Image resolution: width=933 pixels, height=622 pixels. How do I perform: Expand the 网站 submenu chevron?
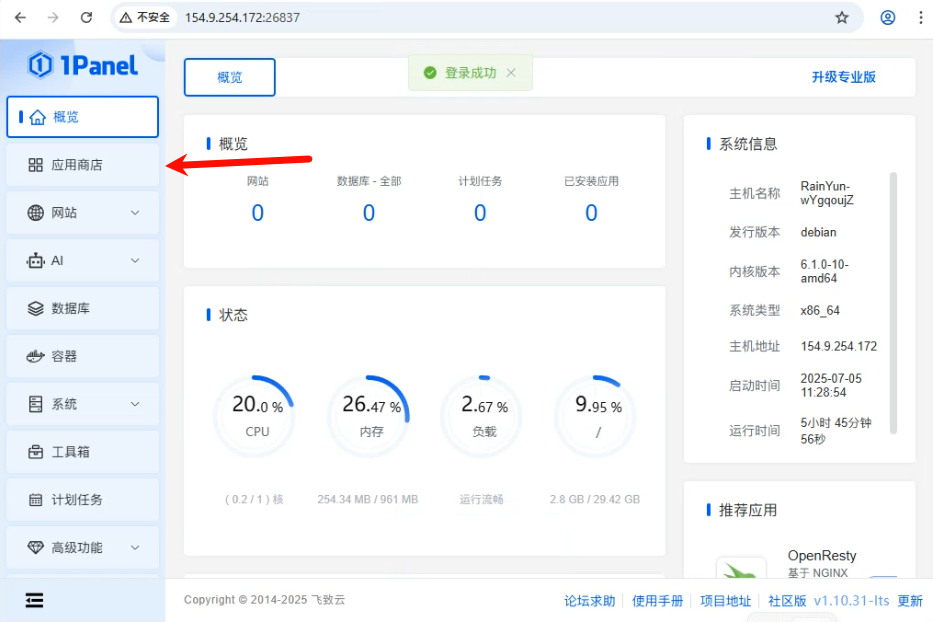point(135,212)
